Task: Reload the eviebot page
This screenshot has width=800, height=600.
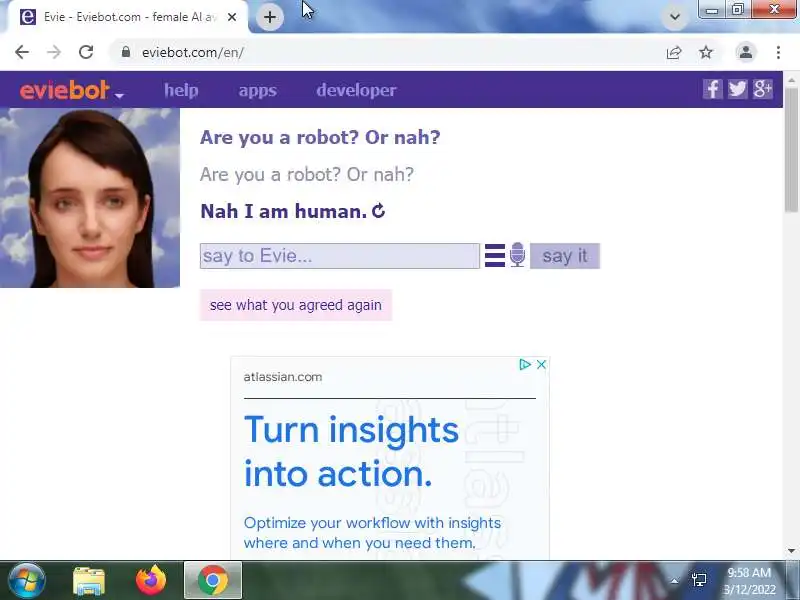Action: click(x=86, y=52)
